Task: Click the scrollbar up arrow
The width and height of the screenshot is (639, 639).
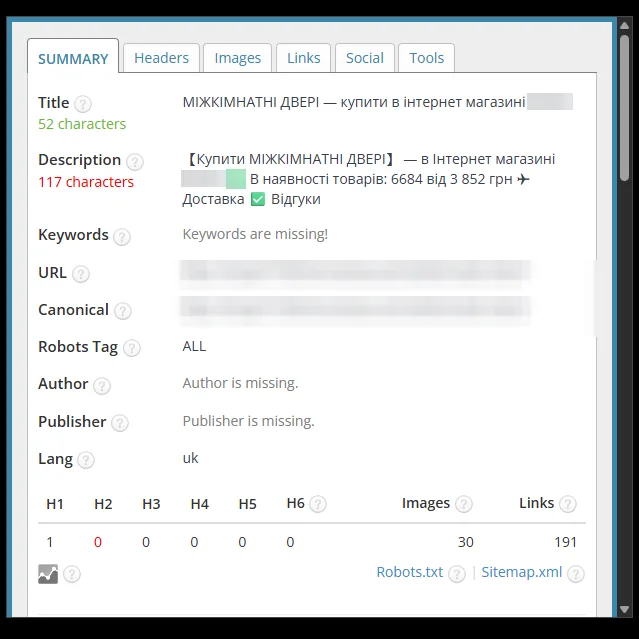Action: pos(624,26)
